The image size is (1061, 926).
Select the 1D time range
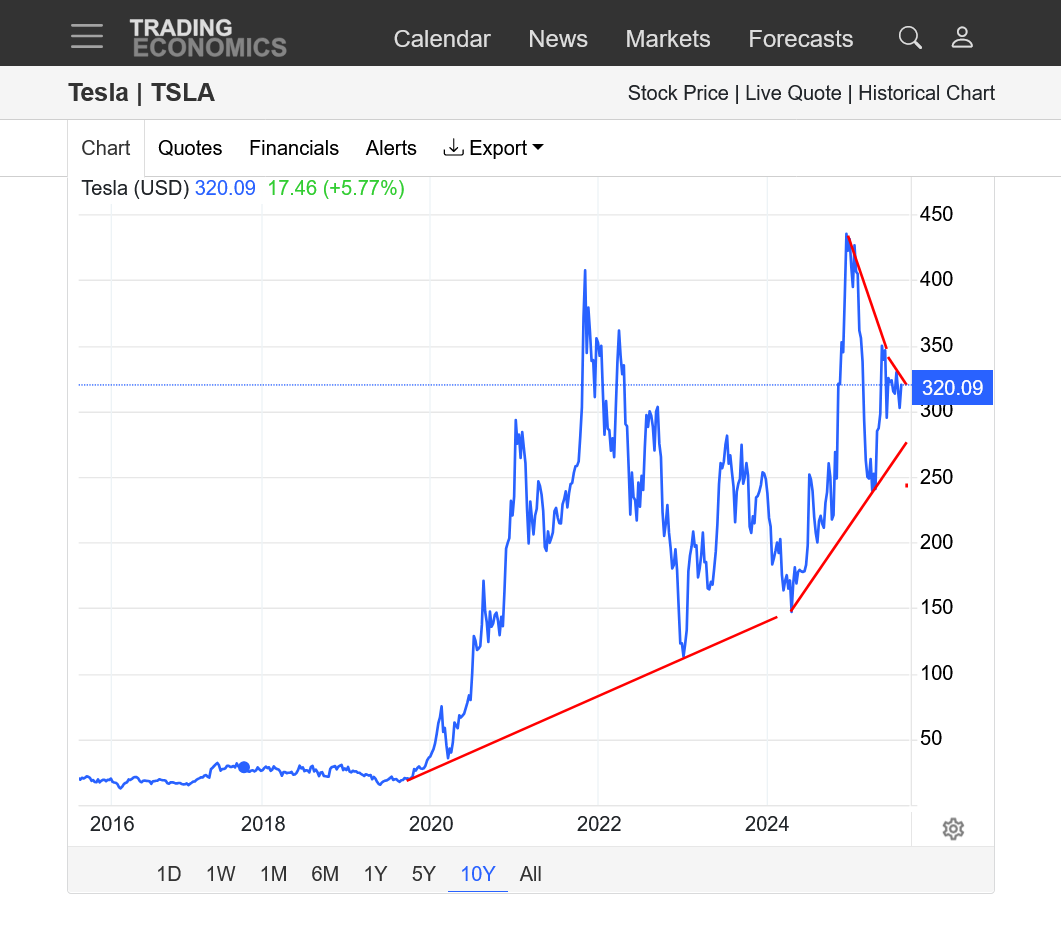[x=168, y=873]
